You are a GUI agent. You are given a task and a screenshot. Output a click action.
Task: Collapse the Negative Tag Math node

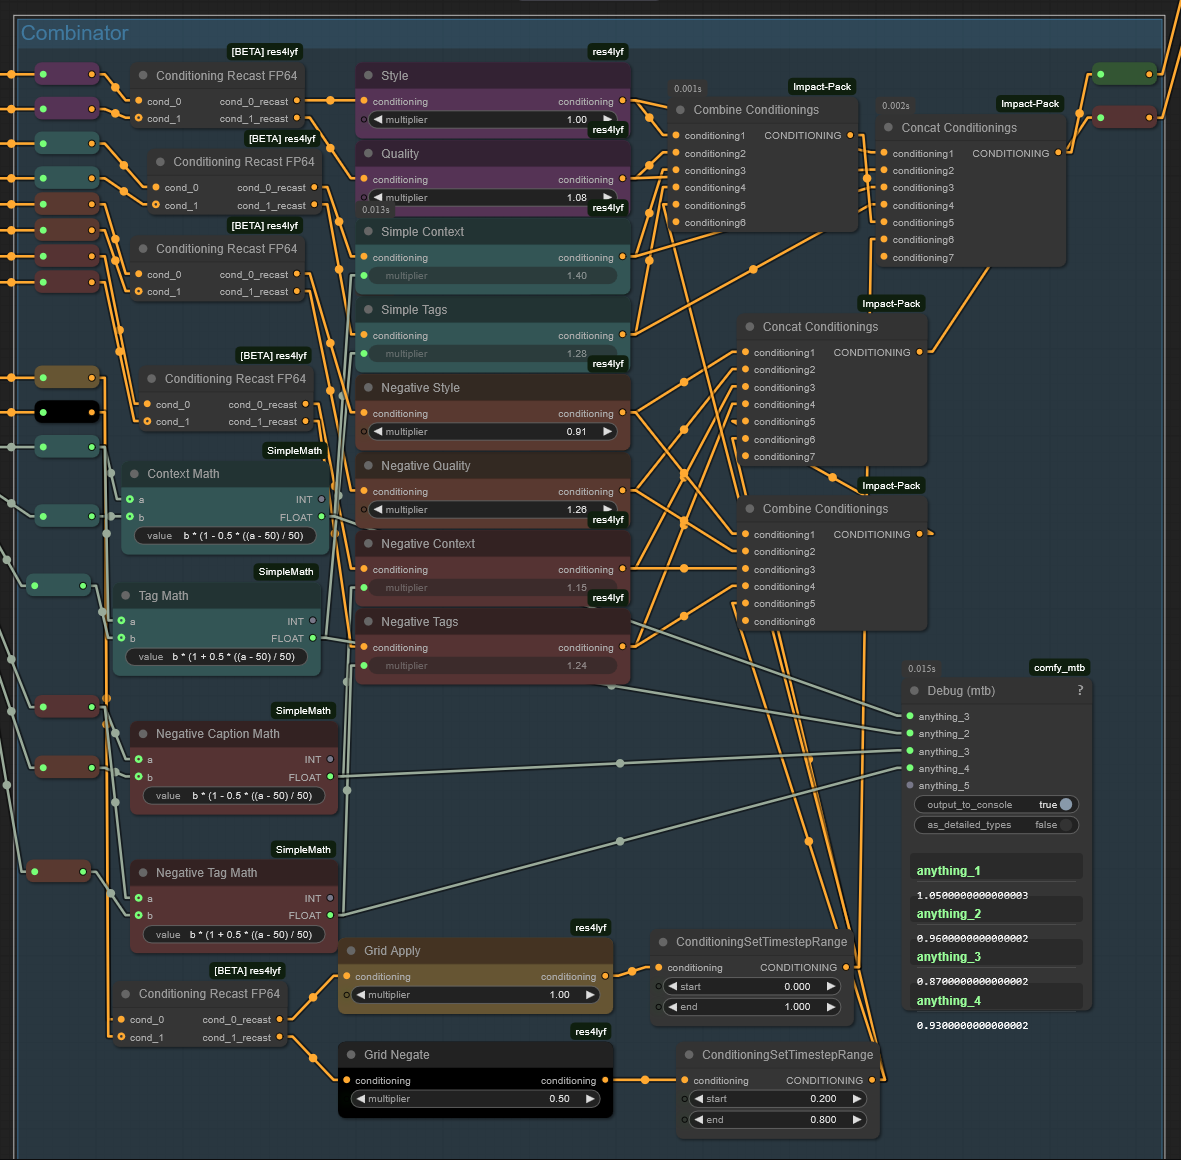[x=143, y=873]
